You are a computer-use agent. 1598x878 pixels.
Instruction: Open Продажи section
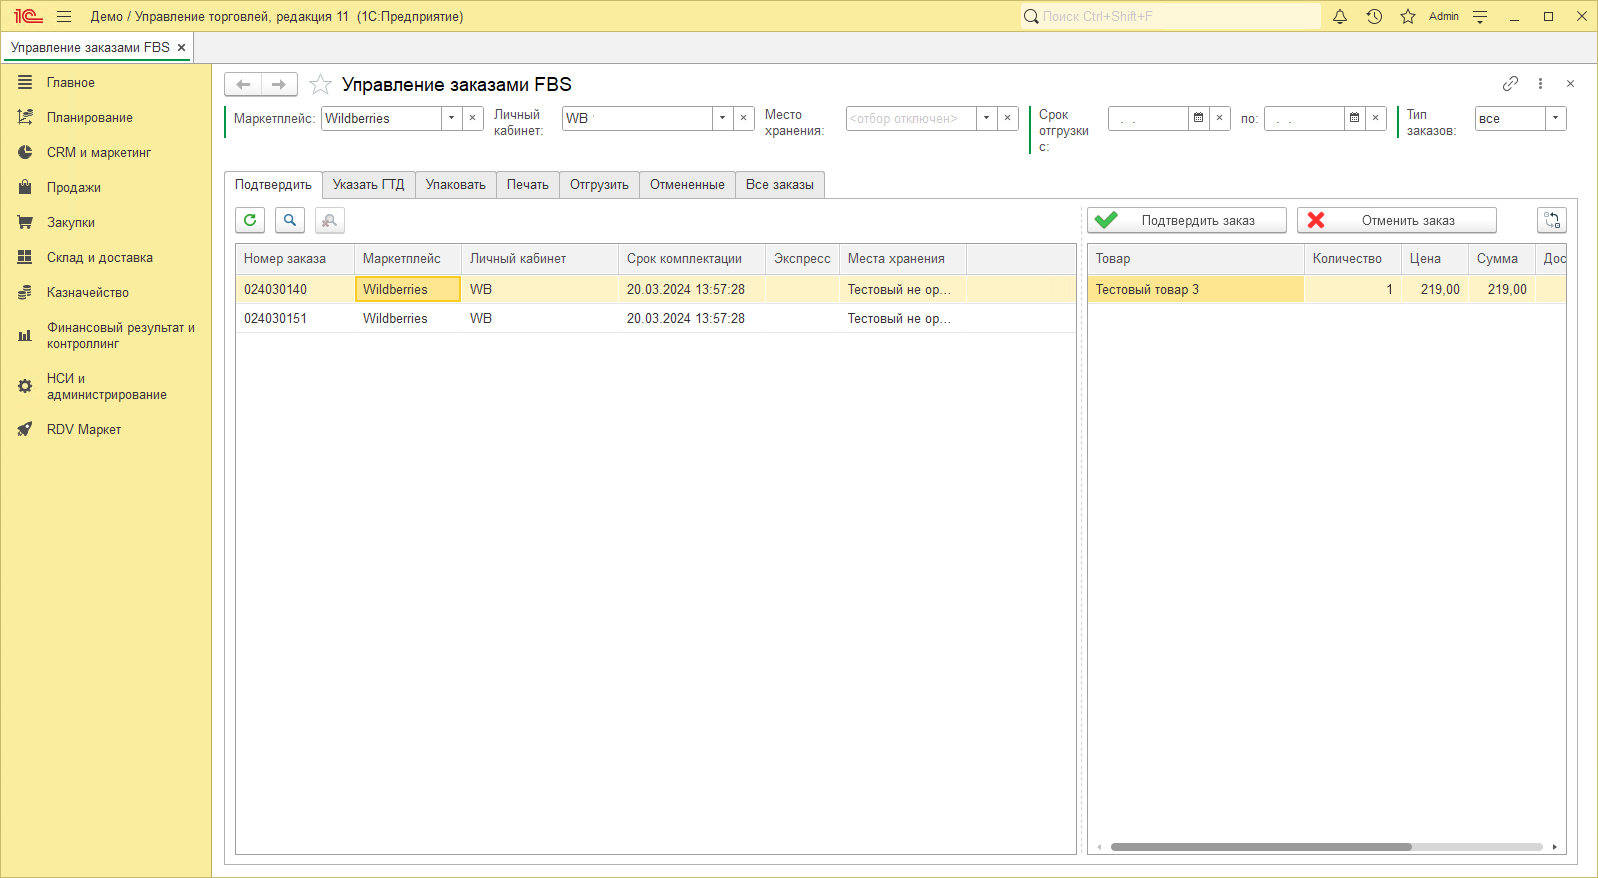106,187
